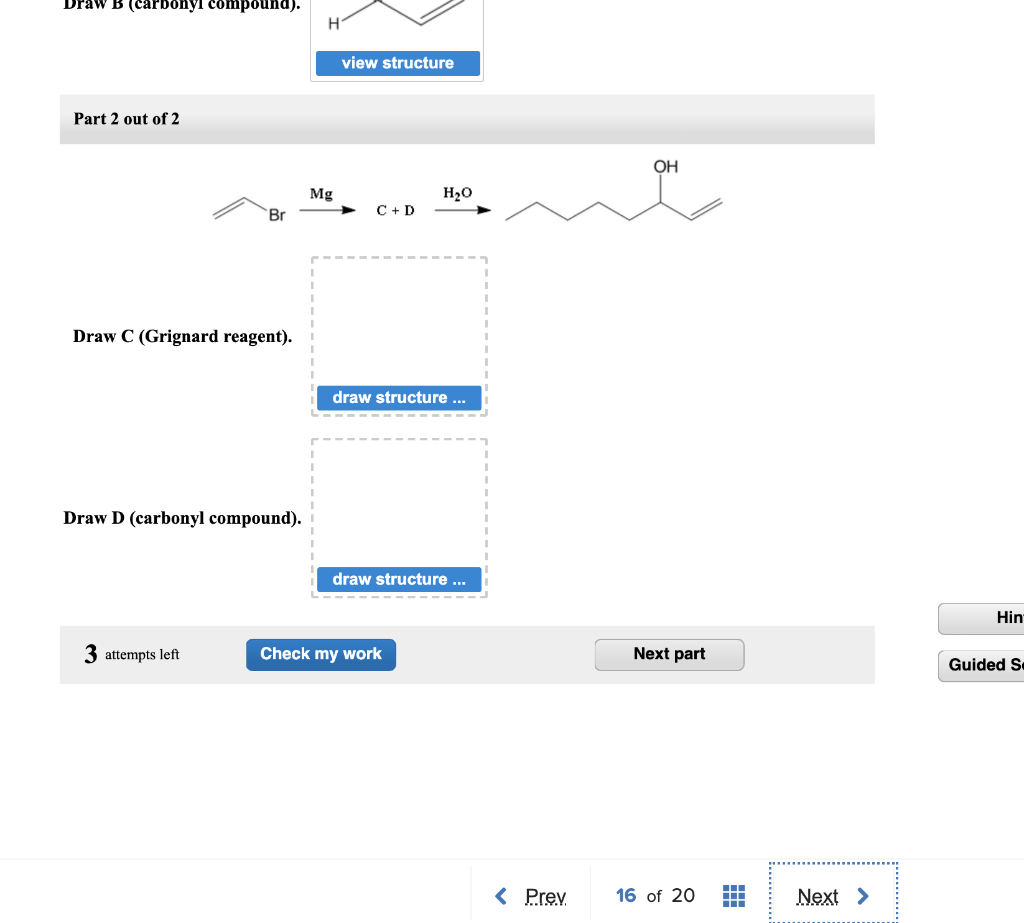Open view structure for compound B
This screenshot has width=1024, height=923.
(x=397, y=63)
